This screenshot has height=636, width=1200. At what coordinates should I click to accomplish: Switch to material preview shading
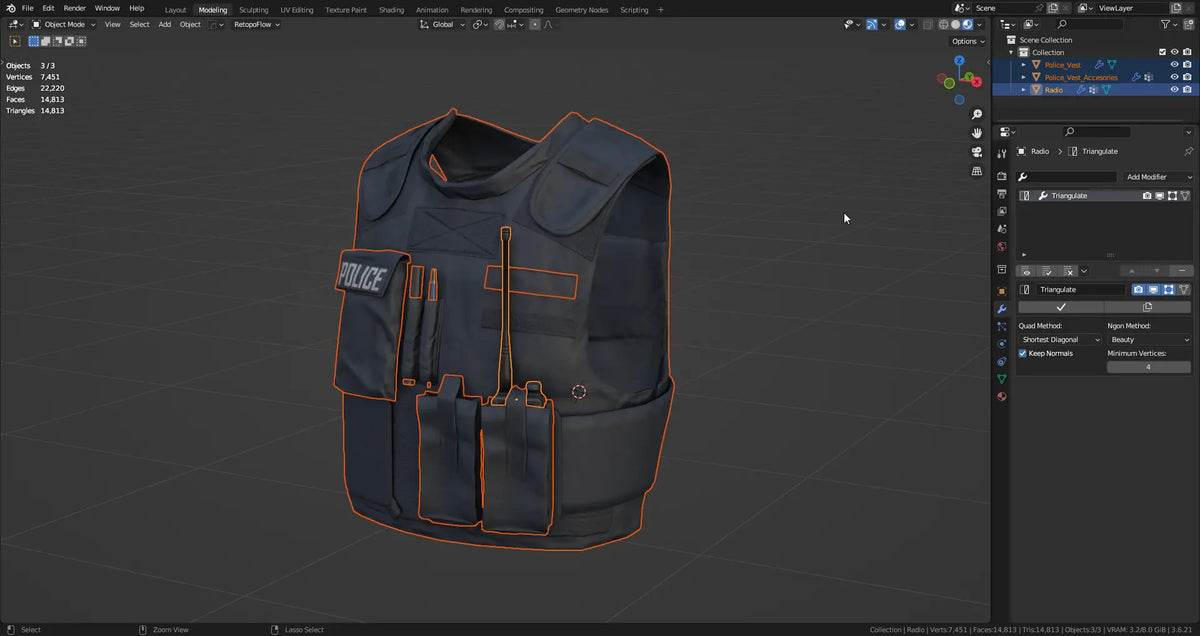tap(967, 24)
